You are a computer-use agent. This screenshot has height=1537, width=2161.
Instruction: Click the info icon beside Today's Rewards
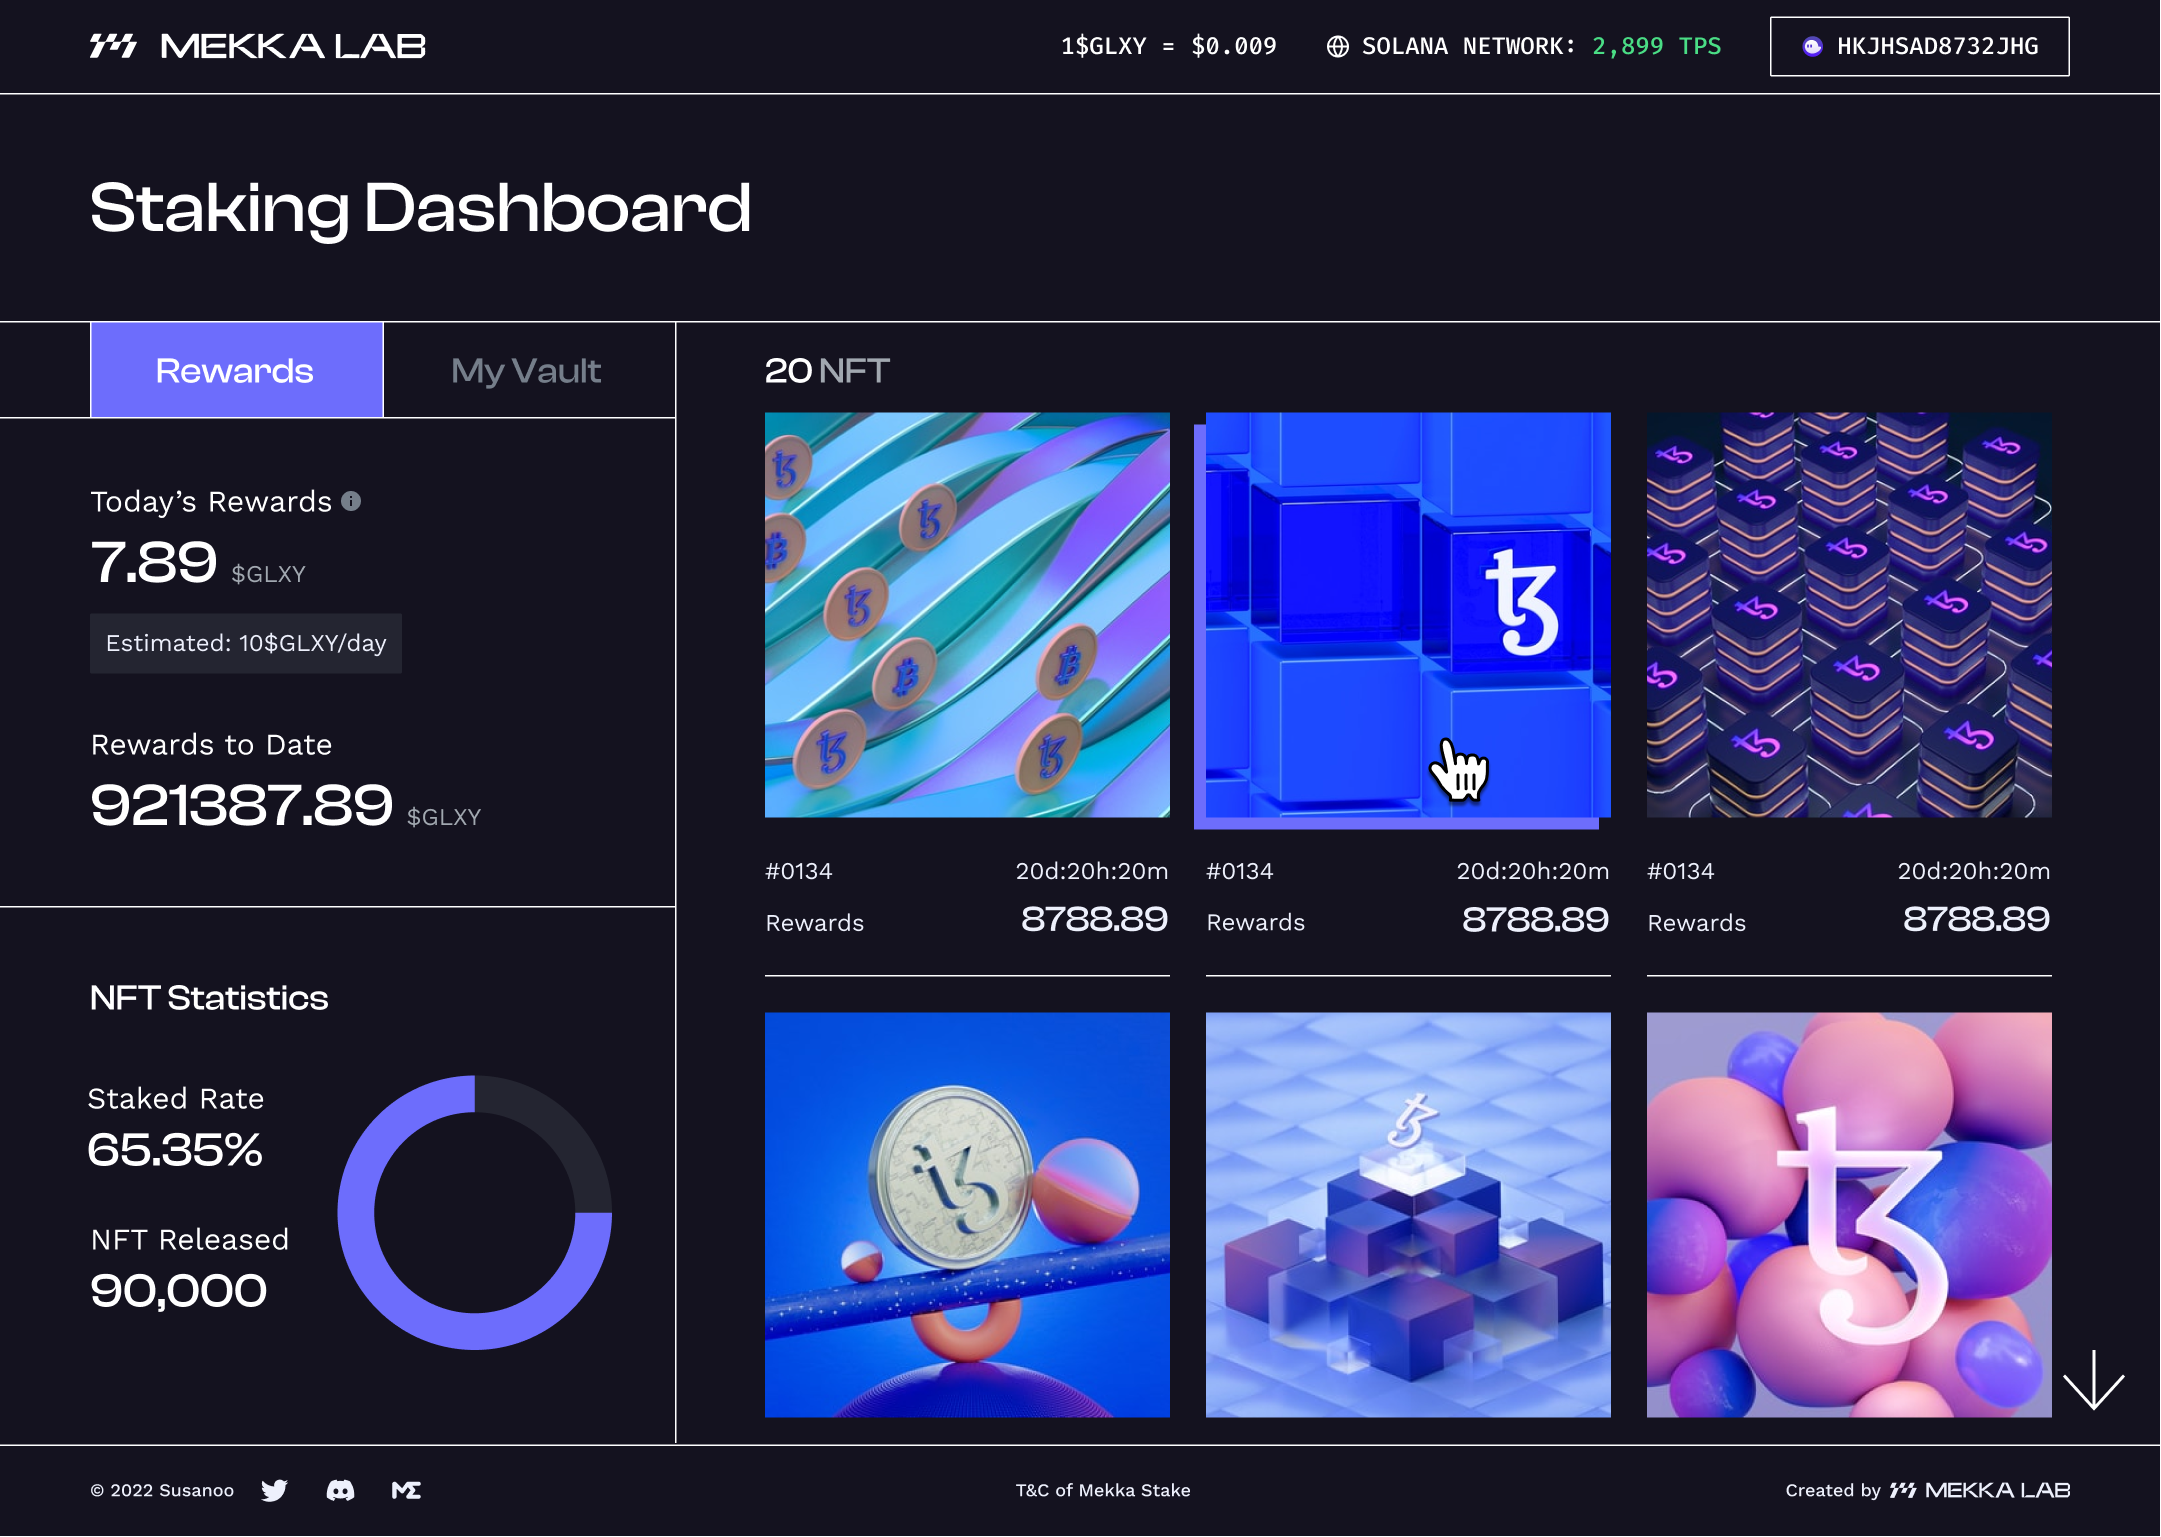tap(351, 501)
